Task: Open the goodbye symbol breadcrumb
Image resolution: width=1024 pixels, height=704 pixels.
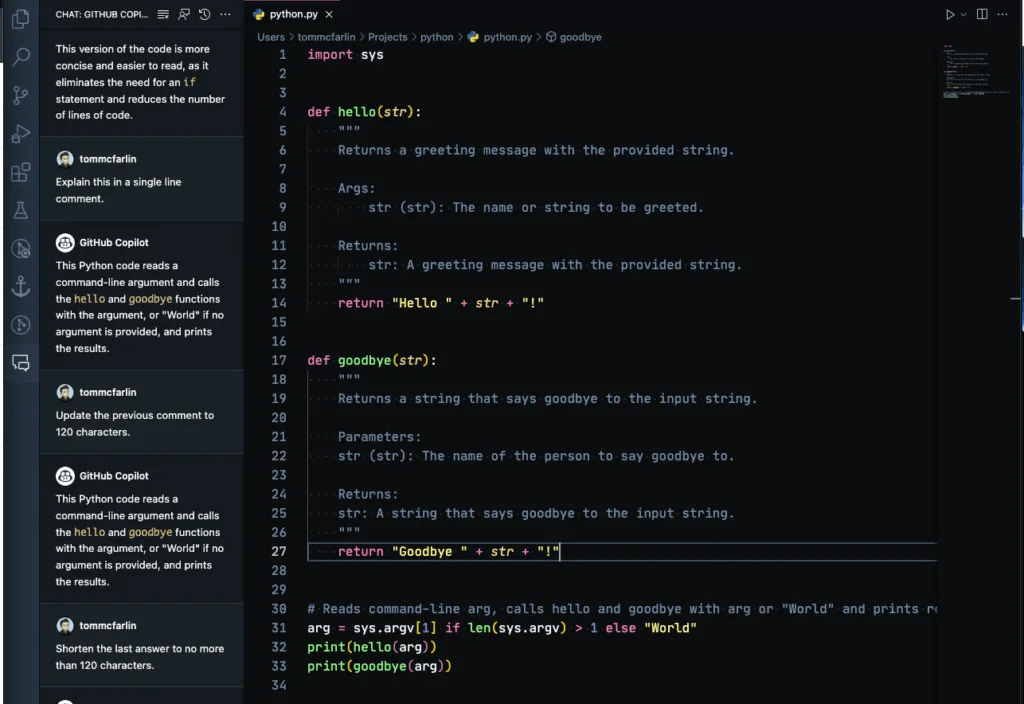Action: tap(574, 37)
